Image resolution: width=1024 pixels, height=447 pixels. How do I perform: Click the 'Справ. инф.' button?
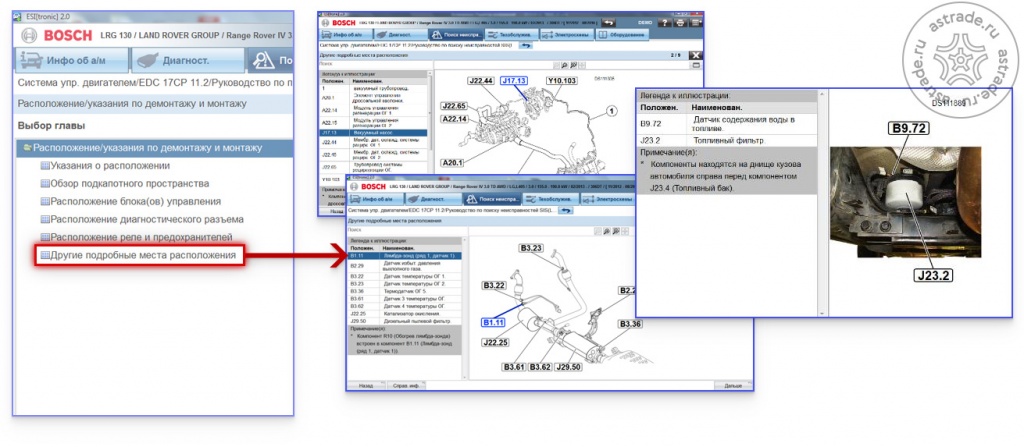click(x=406, y=386)
